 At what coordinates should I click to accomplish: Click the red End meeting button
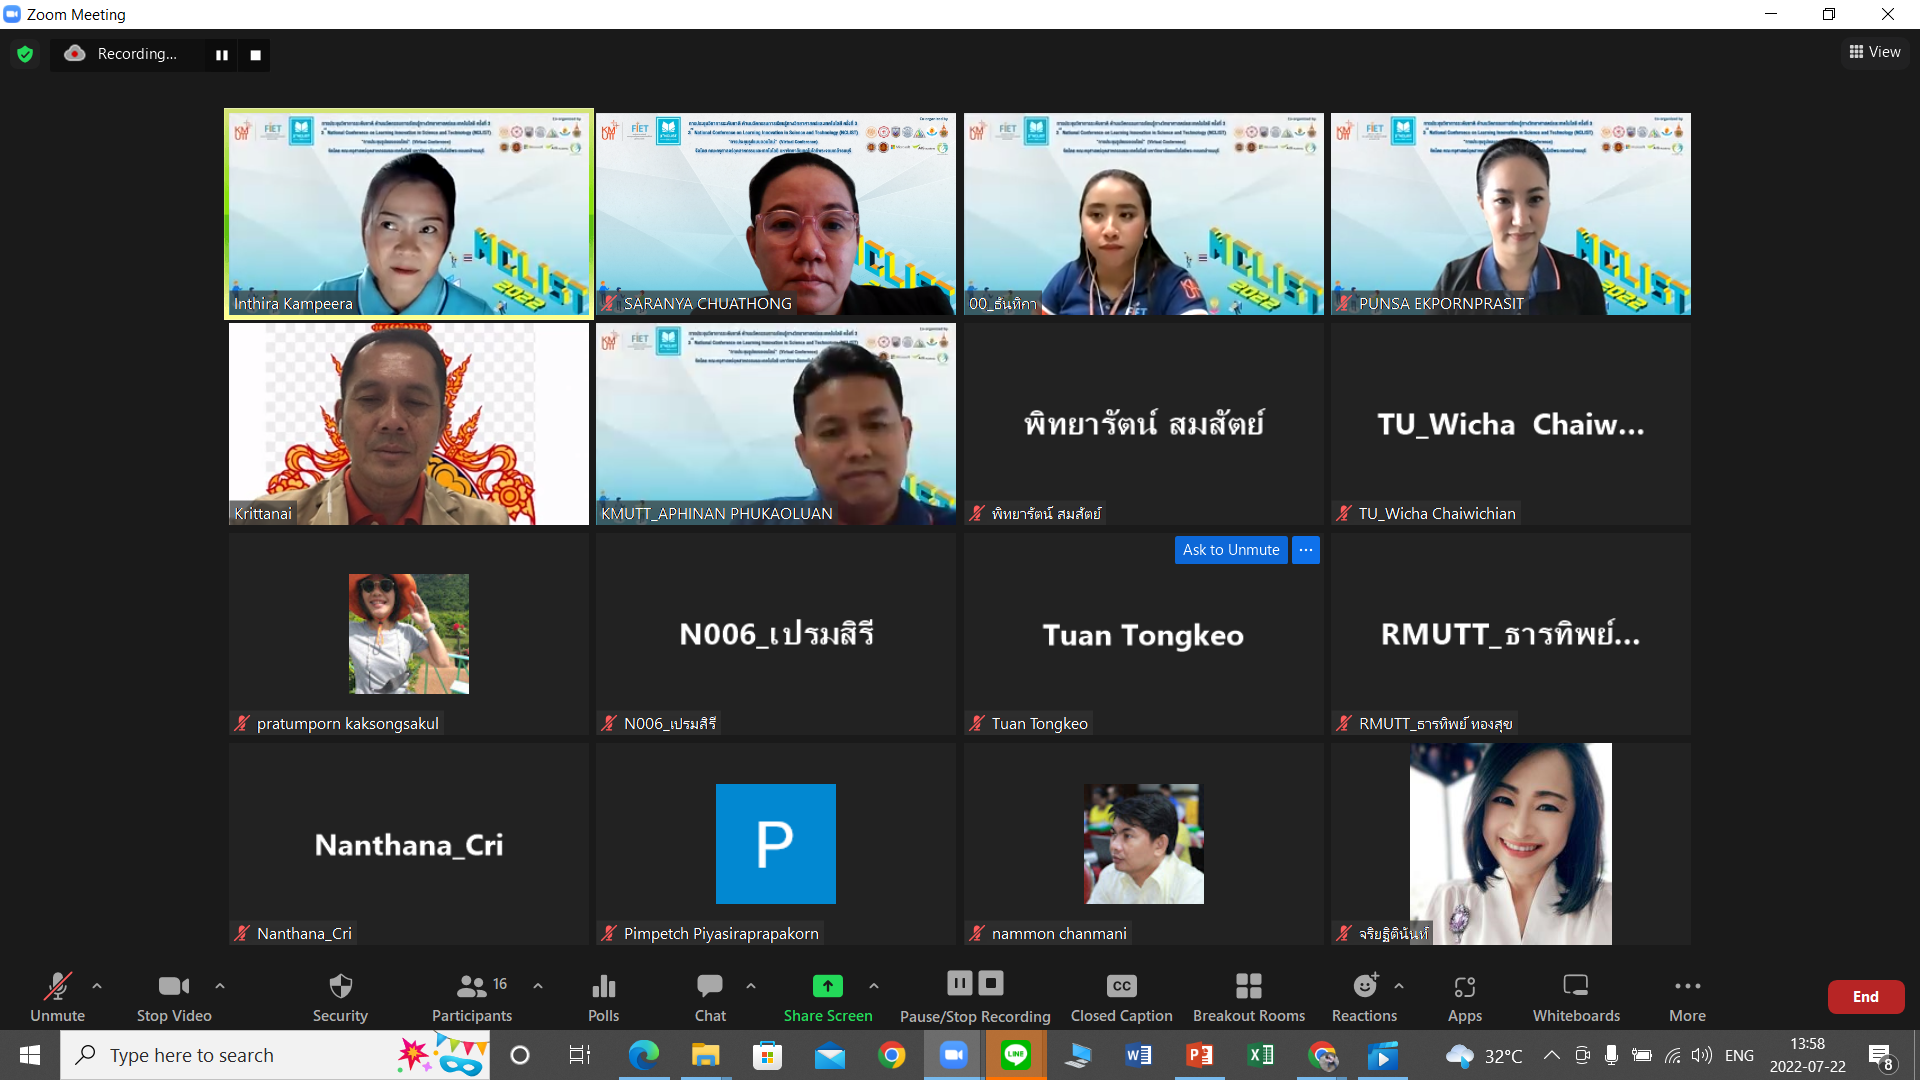click(x=1865, y=997)
